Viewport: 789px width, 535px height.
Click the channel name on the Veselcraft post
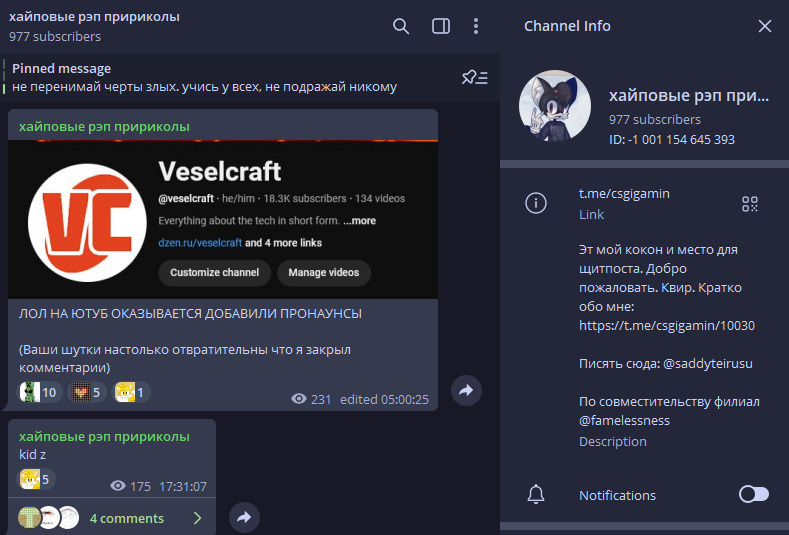pos(104,126)
